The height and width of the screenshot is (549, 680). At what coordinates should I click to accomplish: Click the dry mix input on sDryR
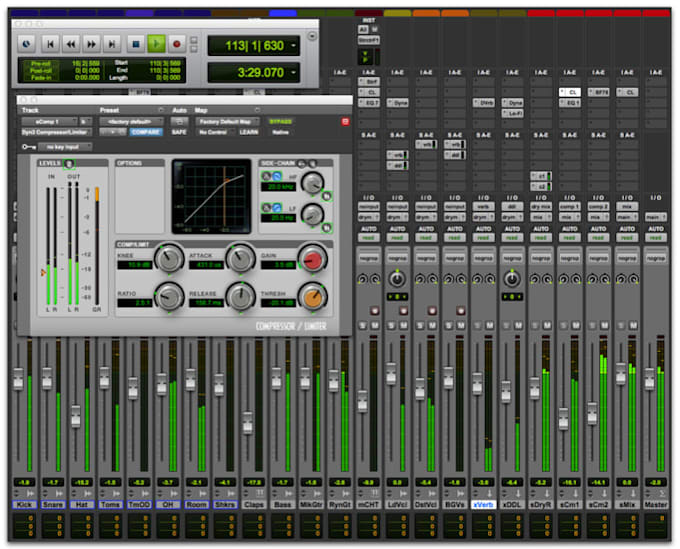tap(541, 206)
